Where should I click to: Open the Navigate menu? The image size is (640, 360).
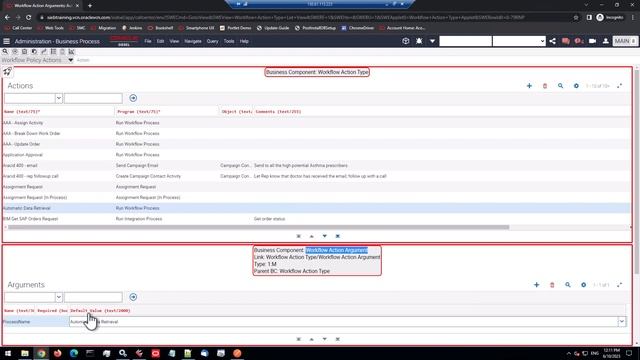[193, 41]
